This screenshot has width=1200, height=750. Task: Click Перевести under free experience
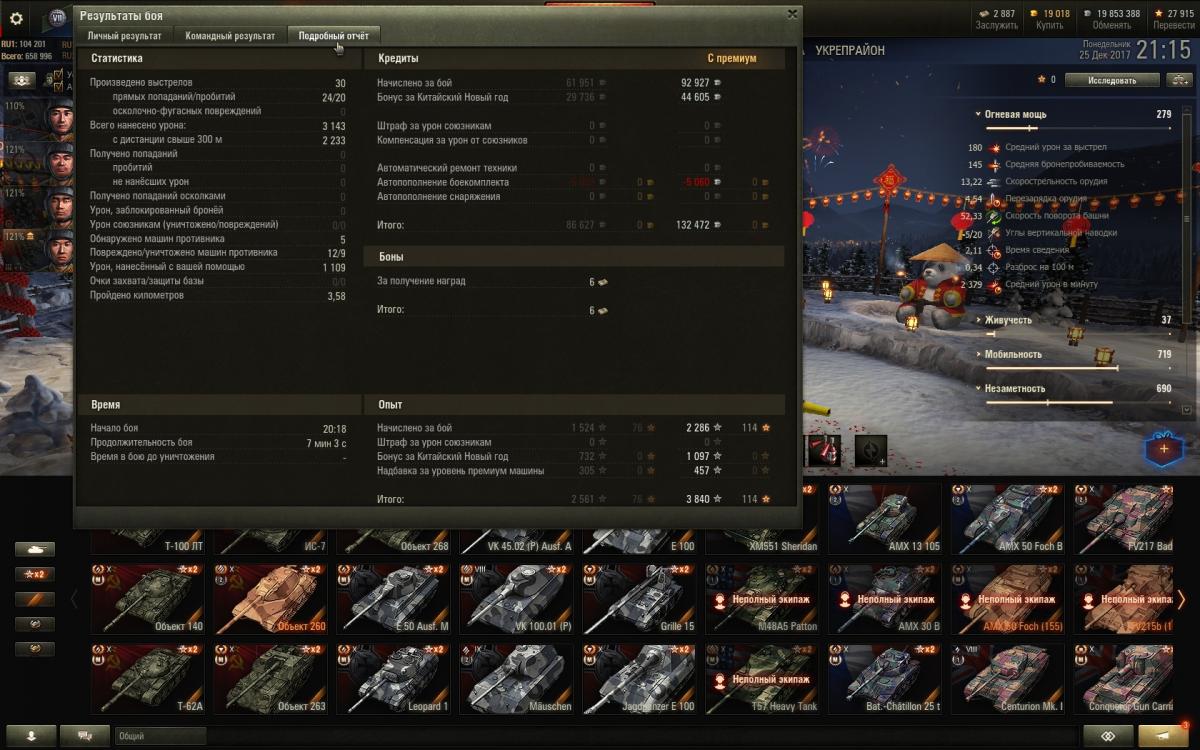pos(1174,27)
